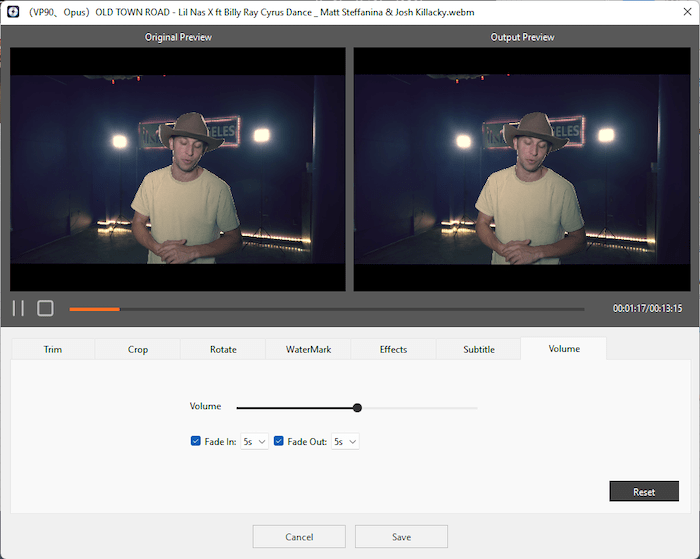Viewport: 700px width, 559px height.
Task: Click the Volume slider handle
Action: (x=357, y=407)
